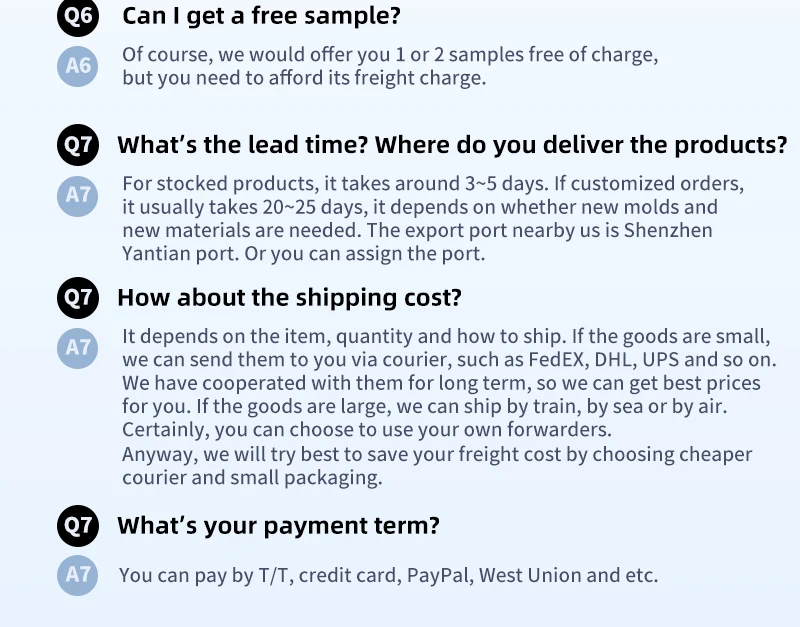800x627 pixels.
Task: Click the A7 badge next to payment methods answer
Action: coord(78,575)
